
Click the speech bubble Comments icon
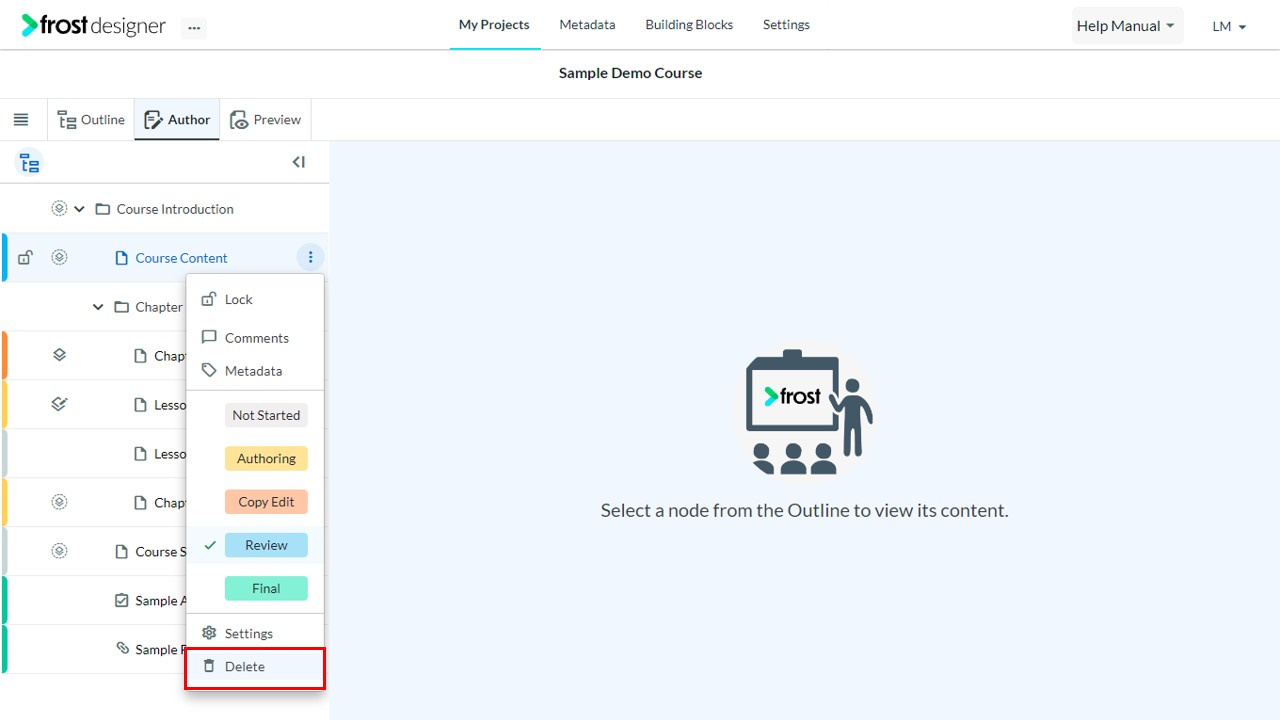(x=209, y=337)
